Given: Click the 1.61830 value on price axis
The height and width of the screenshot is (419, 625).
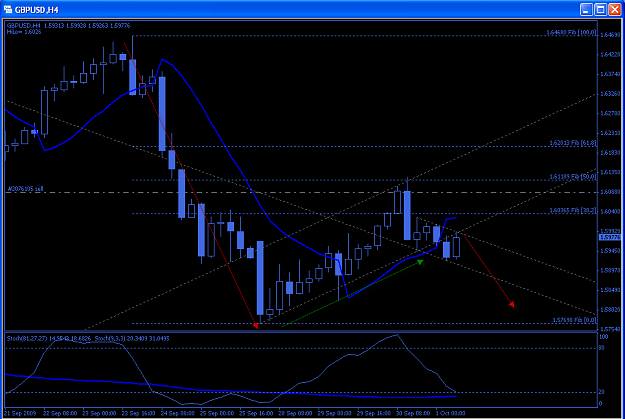Looking at the screenshot, I should coord(610,152).
